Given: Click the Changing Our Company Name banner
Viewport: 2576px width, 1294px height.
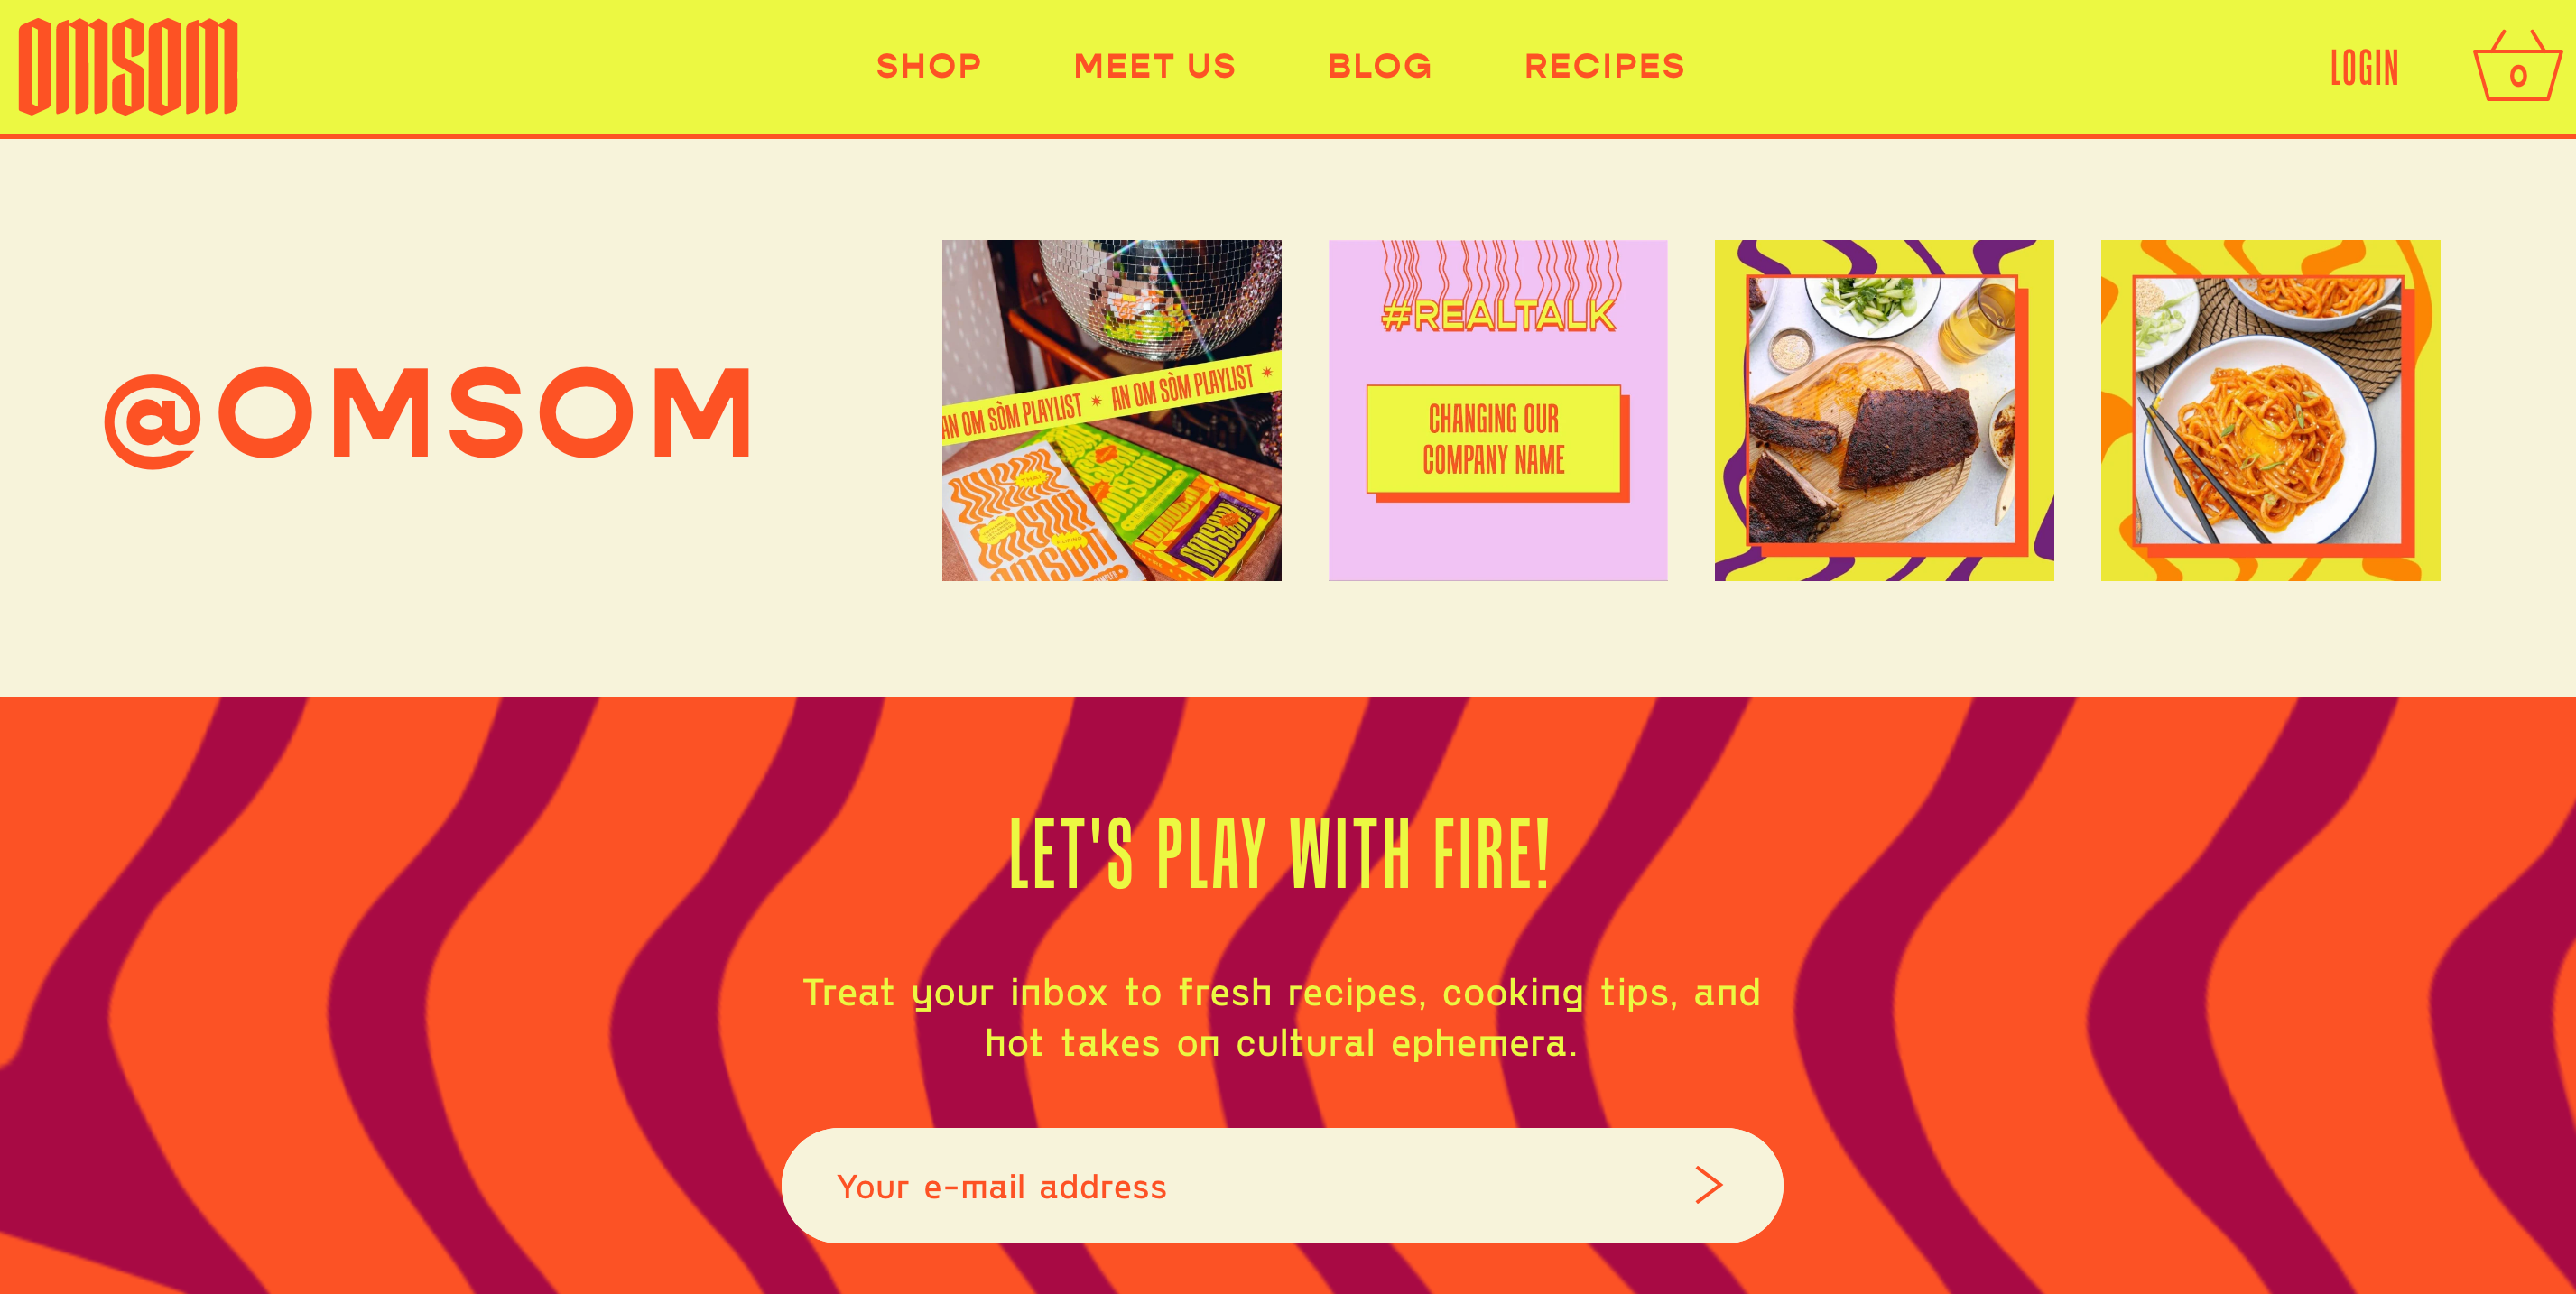Looking at the screenshot, I should [1495, 440].
